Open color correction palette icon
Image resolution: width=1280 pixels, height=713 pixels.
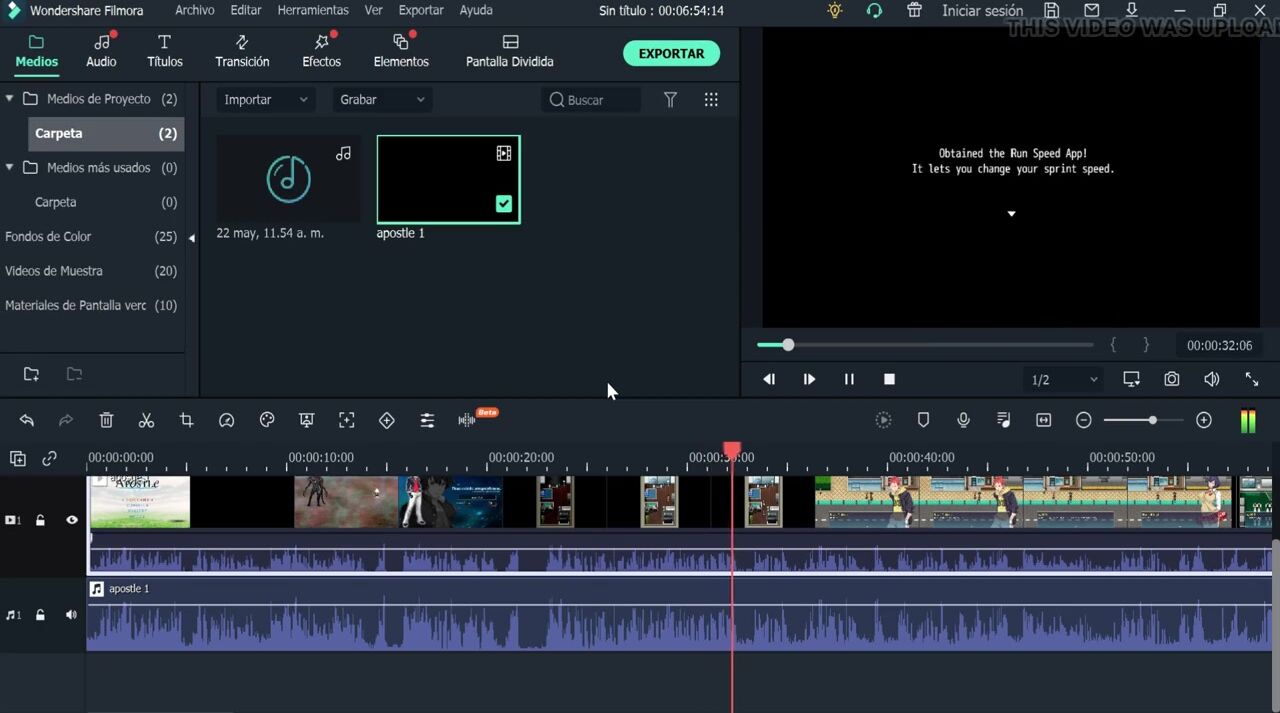click(267, 420)
